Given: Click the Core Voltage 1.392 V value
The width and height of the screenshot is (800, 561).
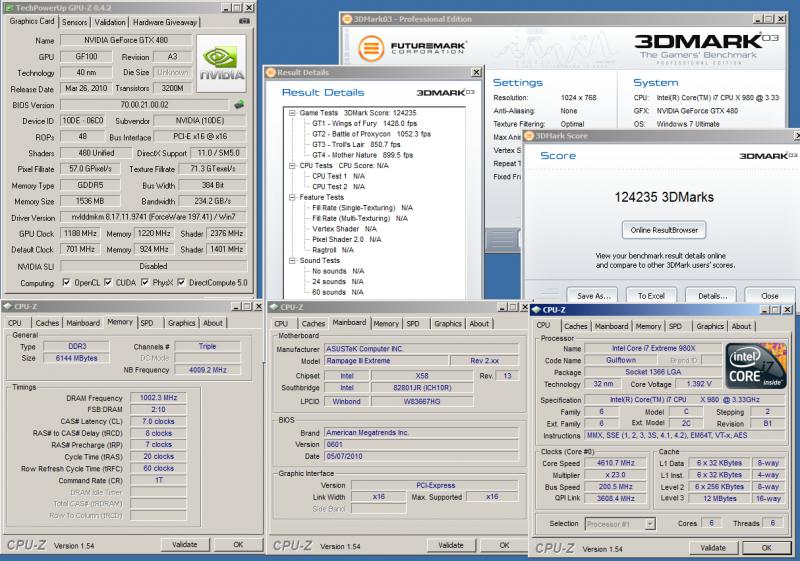Looking at the screenshot, I should pyautogui.click(x=699, y=384).
